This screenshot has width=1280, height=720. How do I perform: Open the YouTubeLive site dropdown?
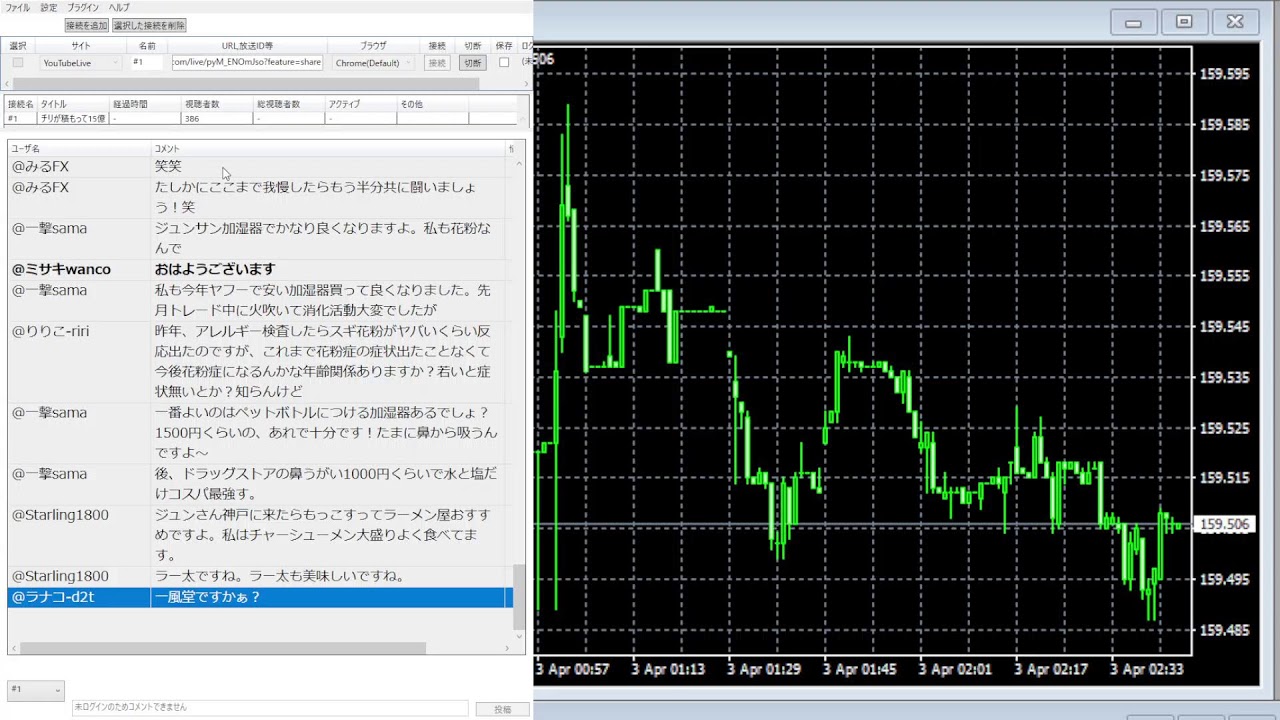(x=80, y=62)
